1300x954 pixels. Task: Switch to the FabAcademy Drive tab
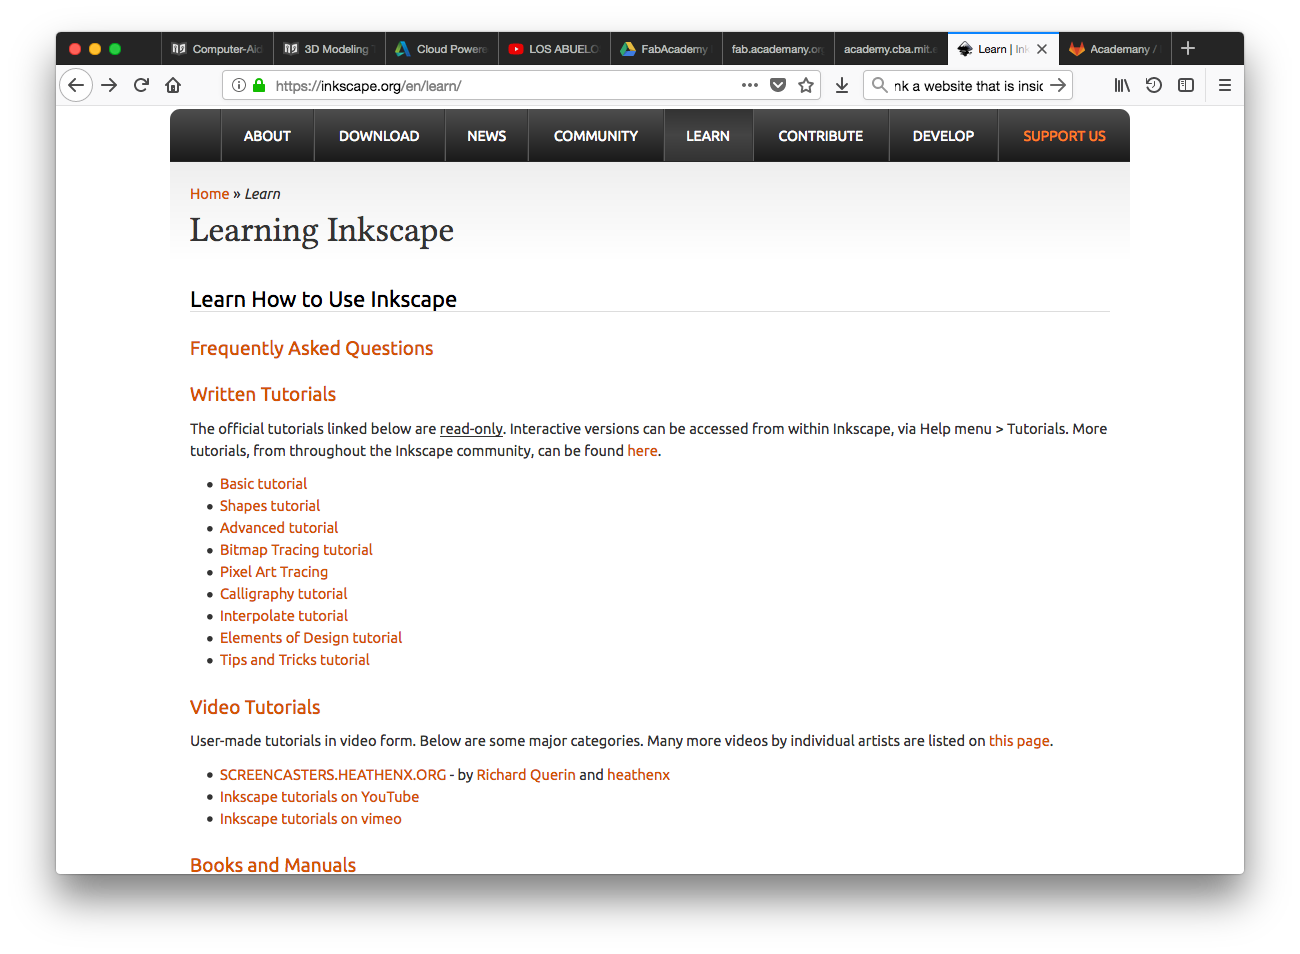[x=665, y=49]
